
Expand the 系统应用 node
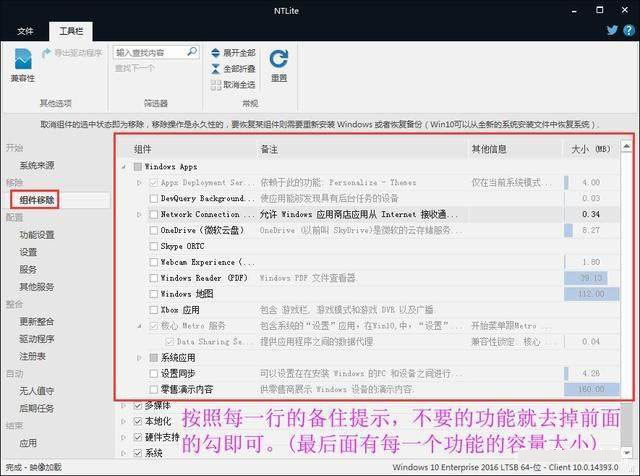(x=139, y=358)
